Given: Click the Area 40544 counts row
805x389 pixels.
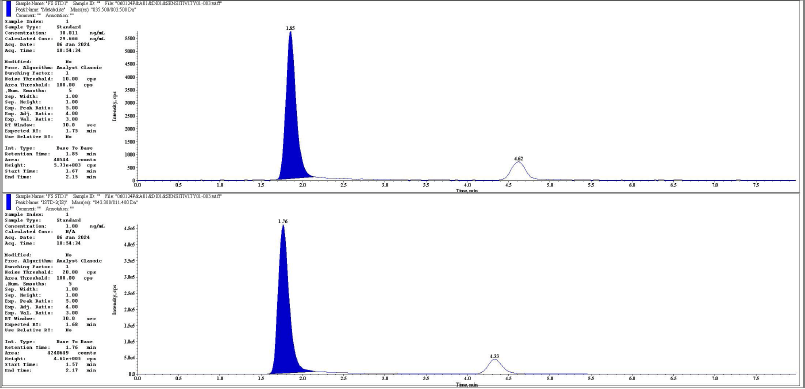Looking at the screenshot, I should click(x=50, y=160).
